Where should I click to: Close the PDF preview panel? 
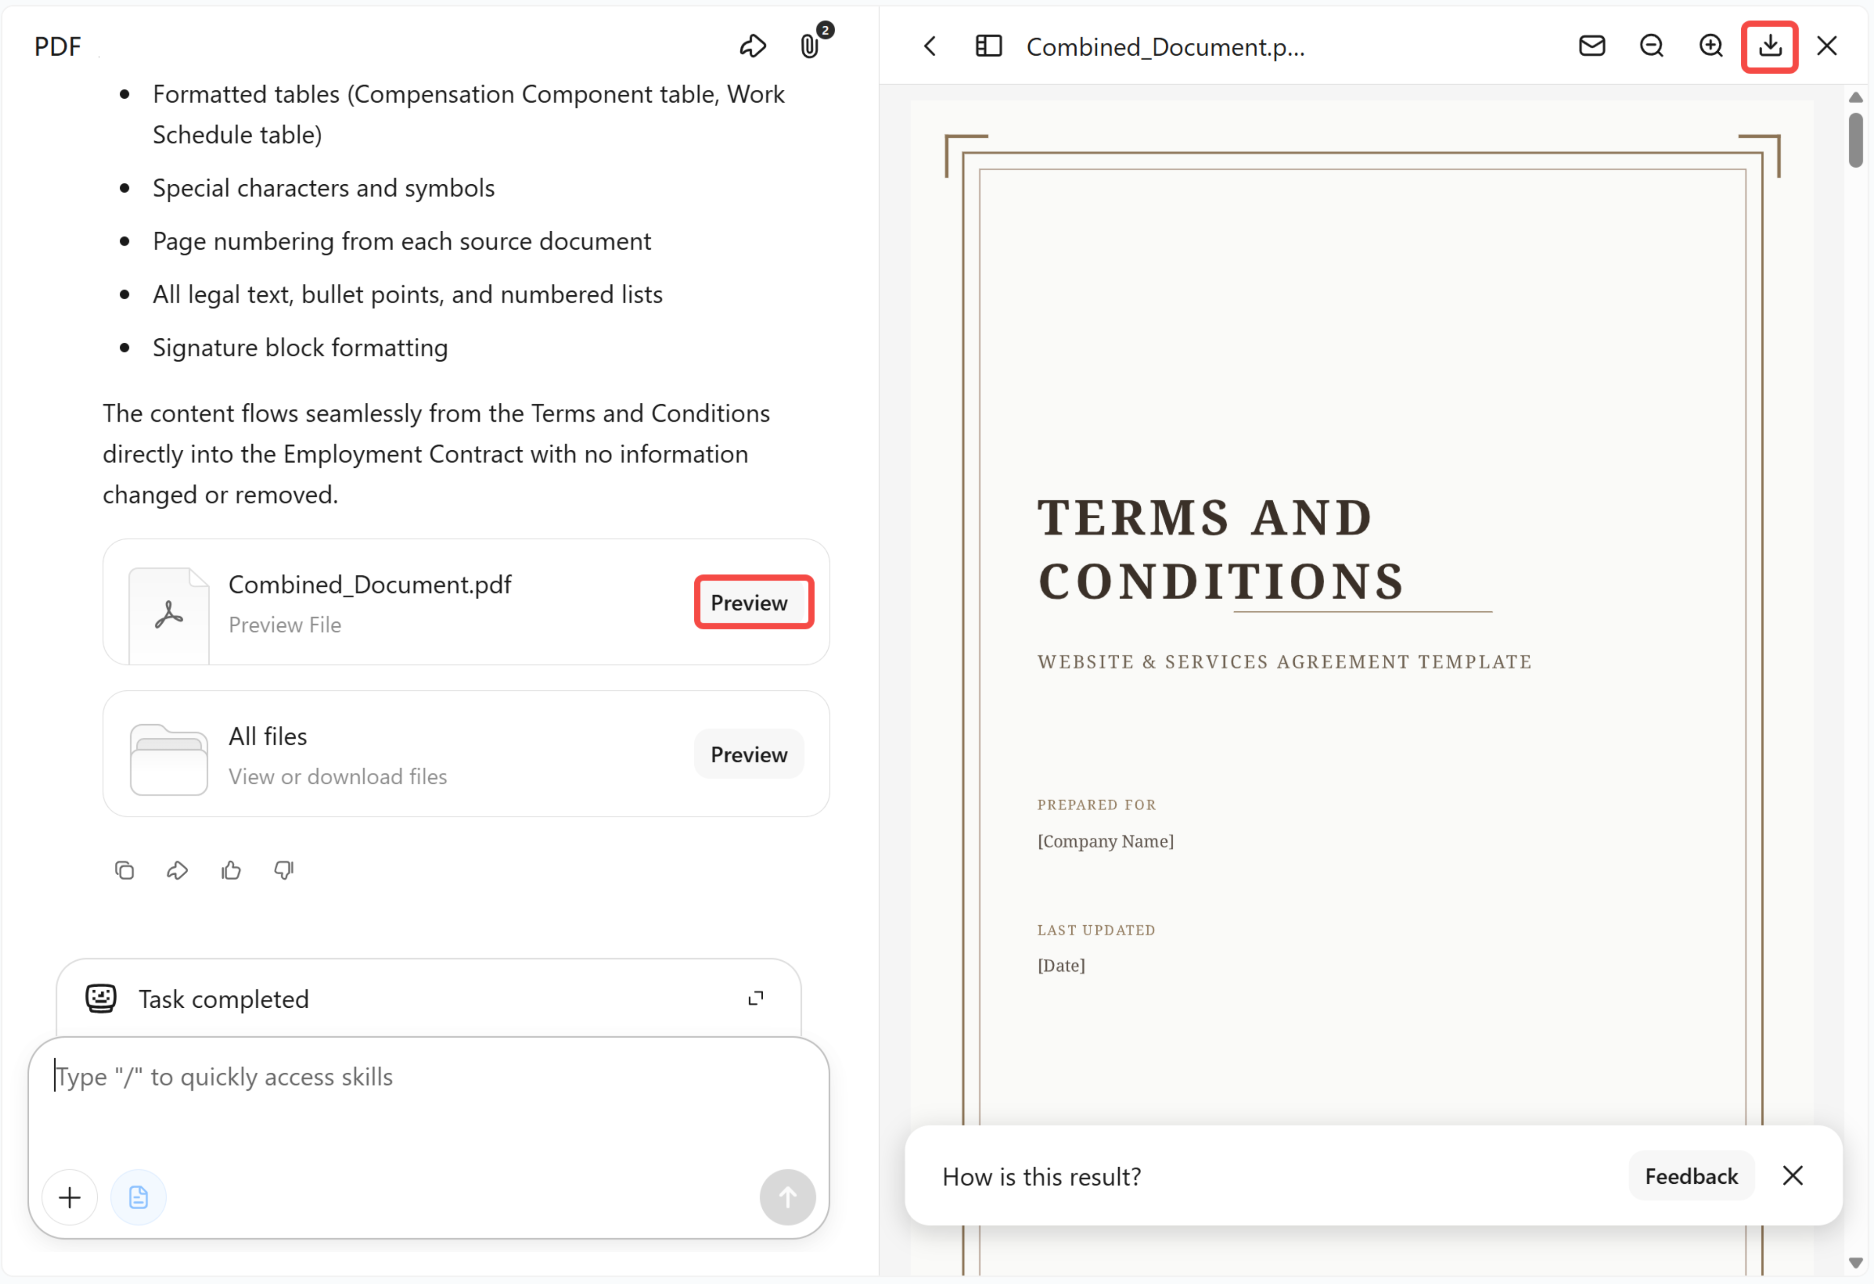tap(1827, 46)
